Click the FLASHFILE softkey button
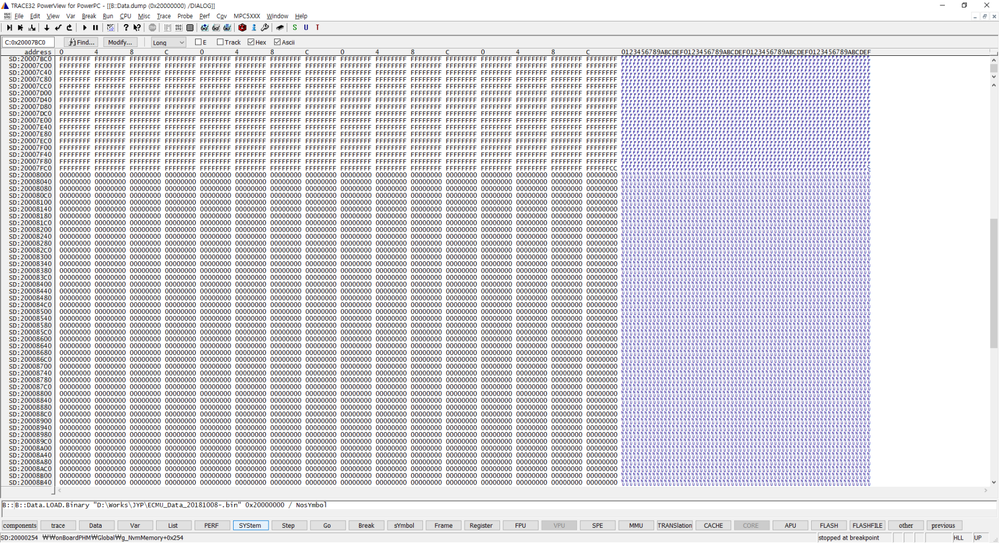The image size is (999, 543). [867, 525]
